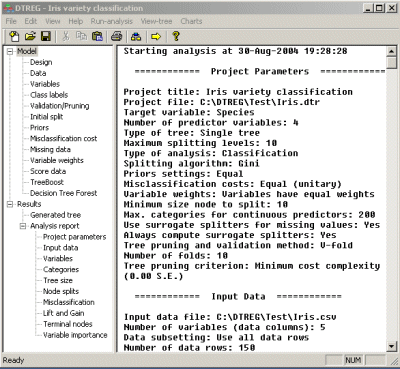Screen dimensions: 400x369
Task: Click the 'Number of folds: 10' line
Action: pos(176,256)
